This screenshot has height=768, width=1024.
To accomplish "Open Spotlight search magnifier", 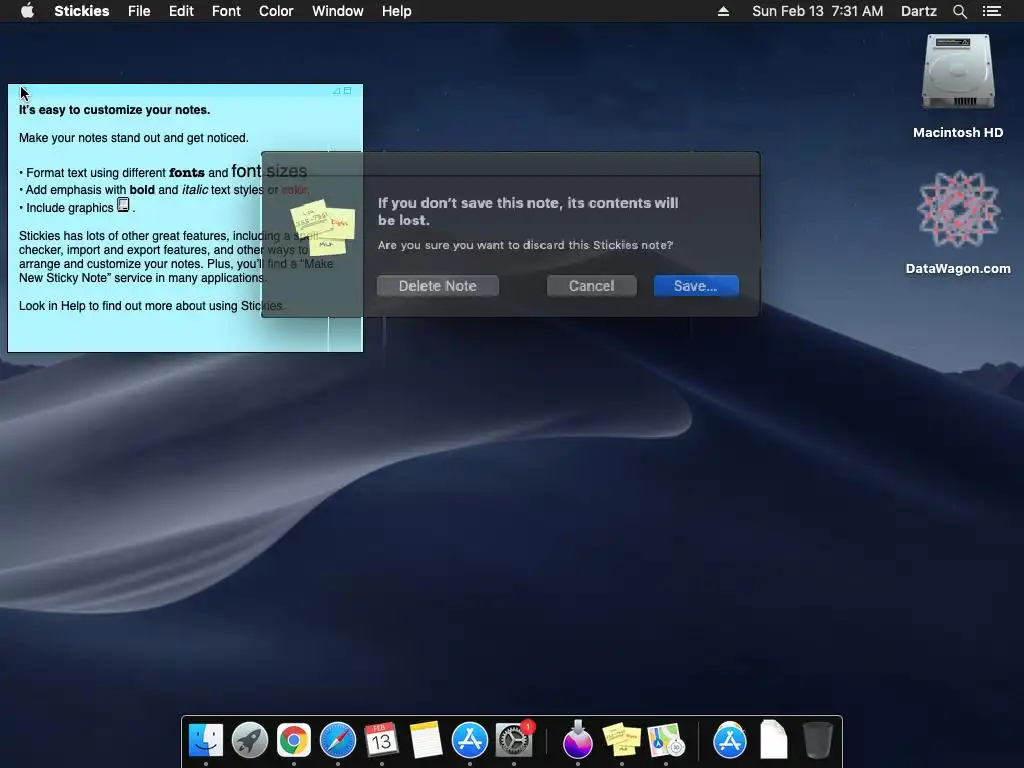I will pyautogui.click(x=959, y=11).
